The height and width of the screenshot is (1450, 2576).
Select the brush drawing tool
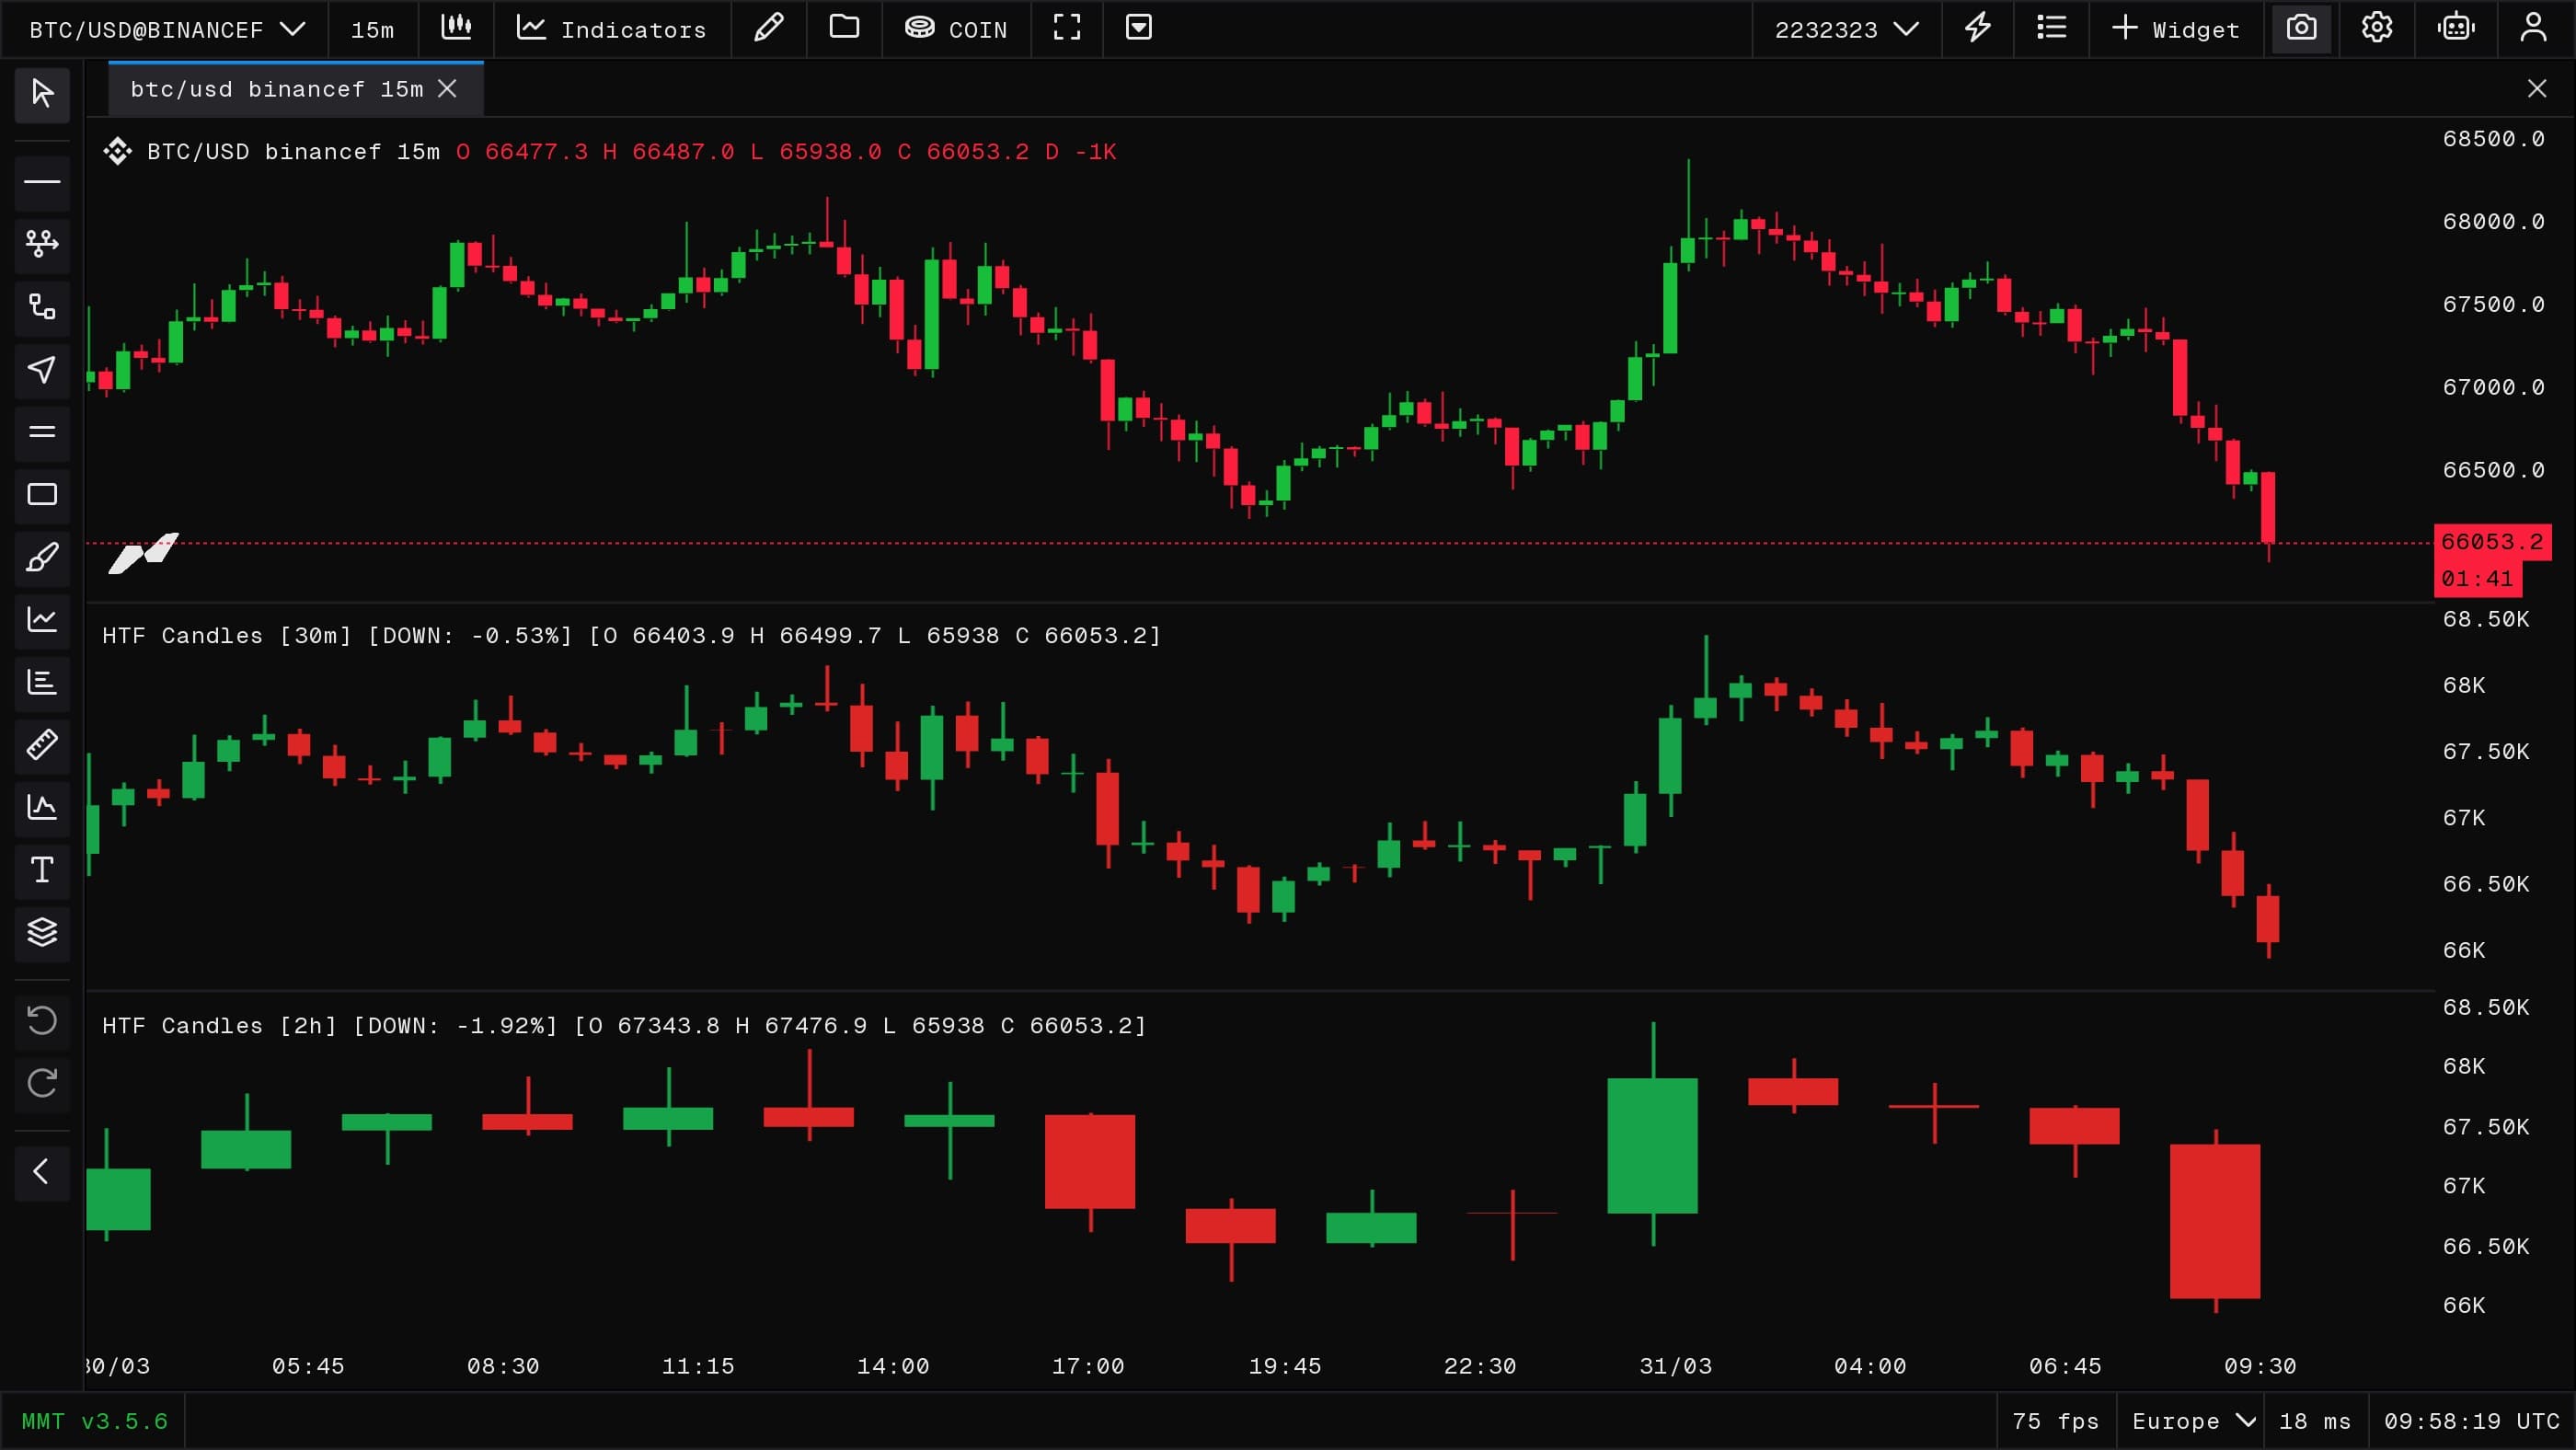tap(42, 557)
